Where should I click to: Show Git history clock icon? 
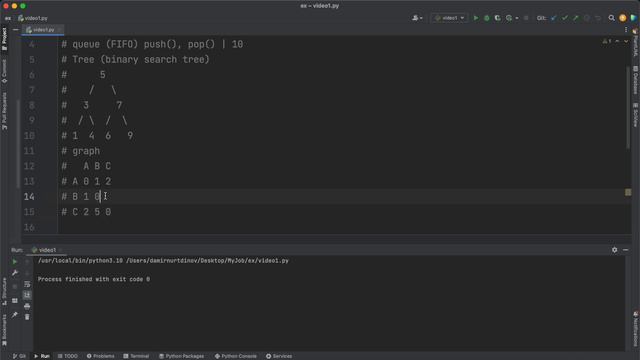click(x=587, y=18)
